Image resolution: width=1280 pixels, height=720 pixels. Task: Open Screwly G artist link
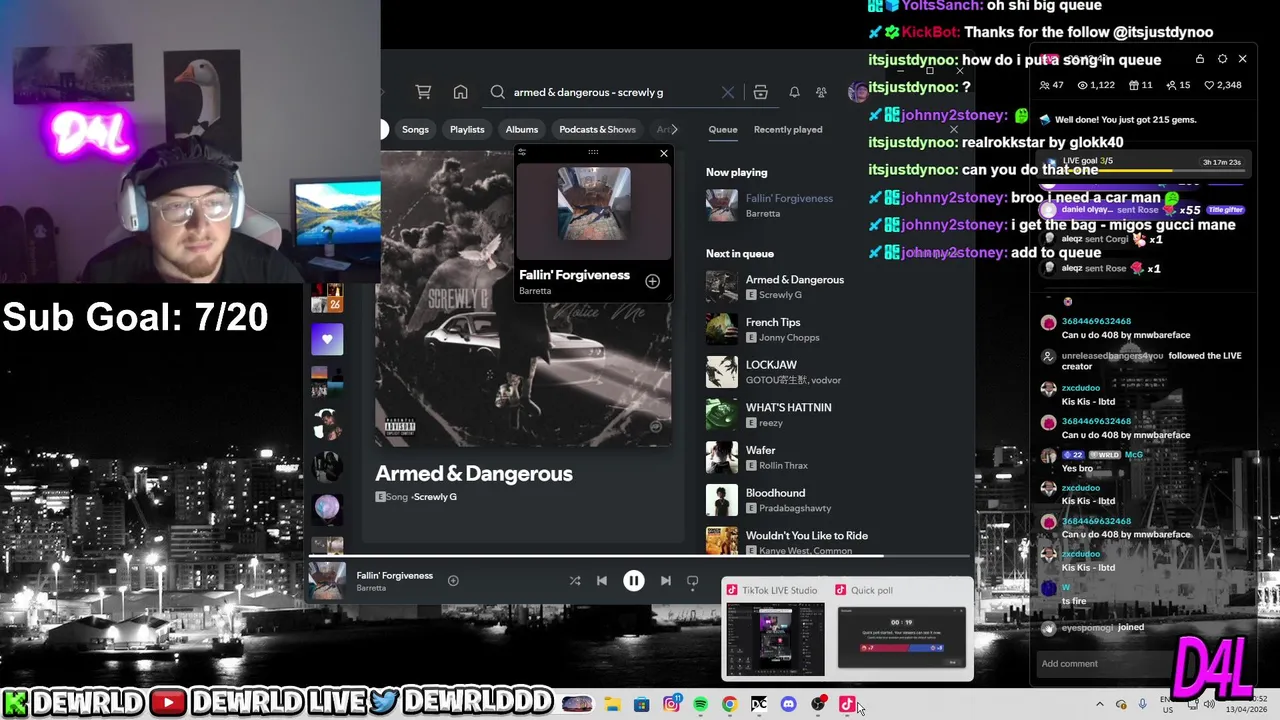click(435, 497)
